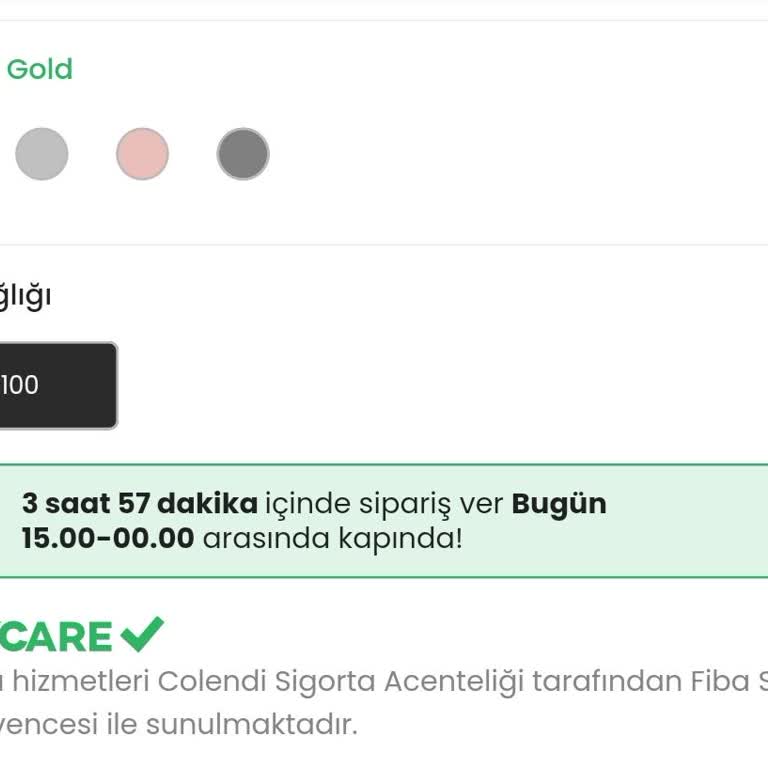768x768 pixels.
Task: Click the word "dakika" in the delivery countdown
Action: coord(207,503)
